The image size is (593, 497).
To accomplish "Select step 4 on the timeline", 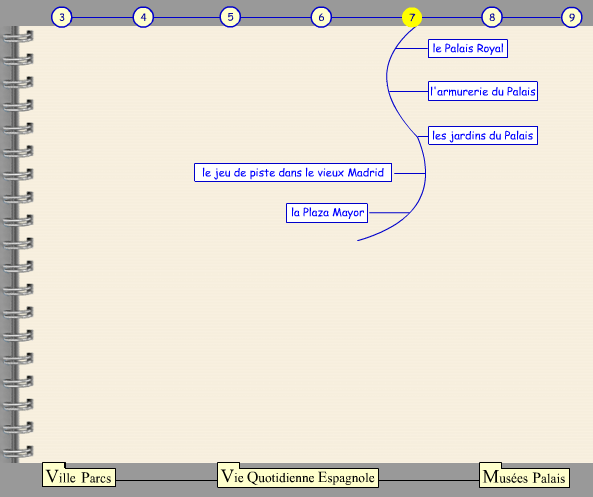I will tap(143, 17).
